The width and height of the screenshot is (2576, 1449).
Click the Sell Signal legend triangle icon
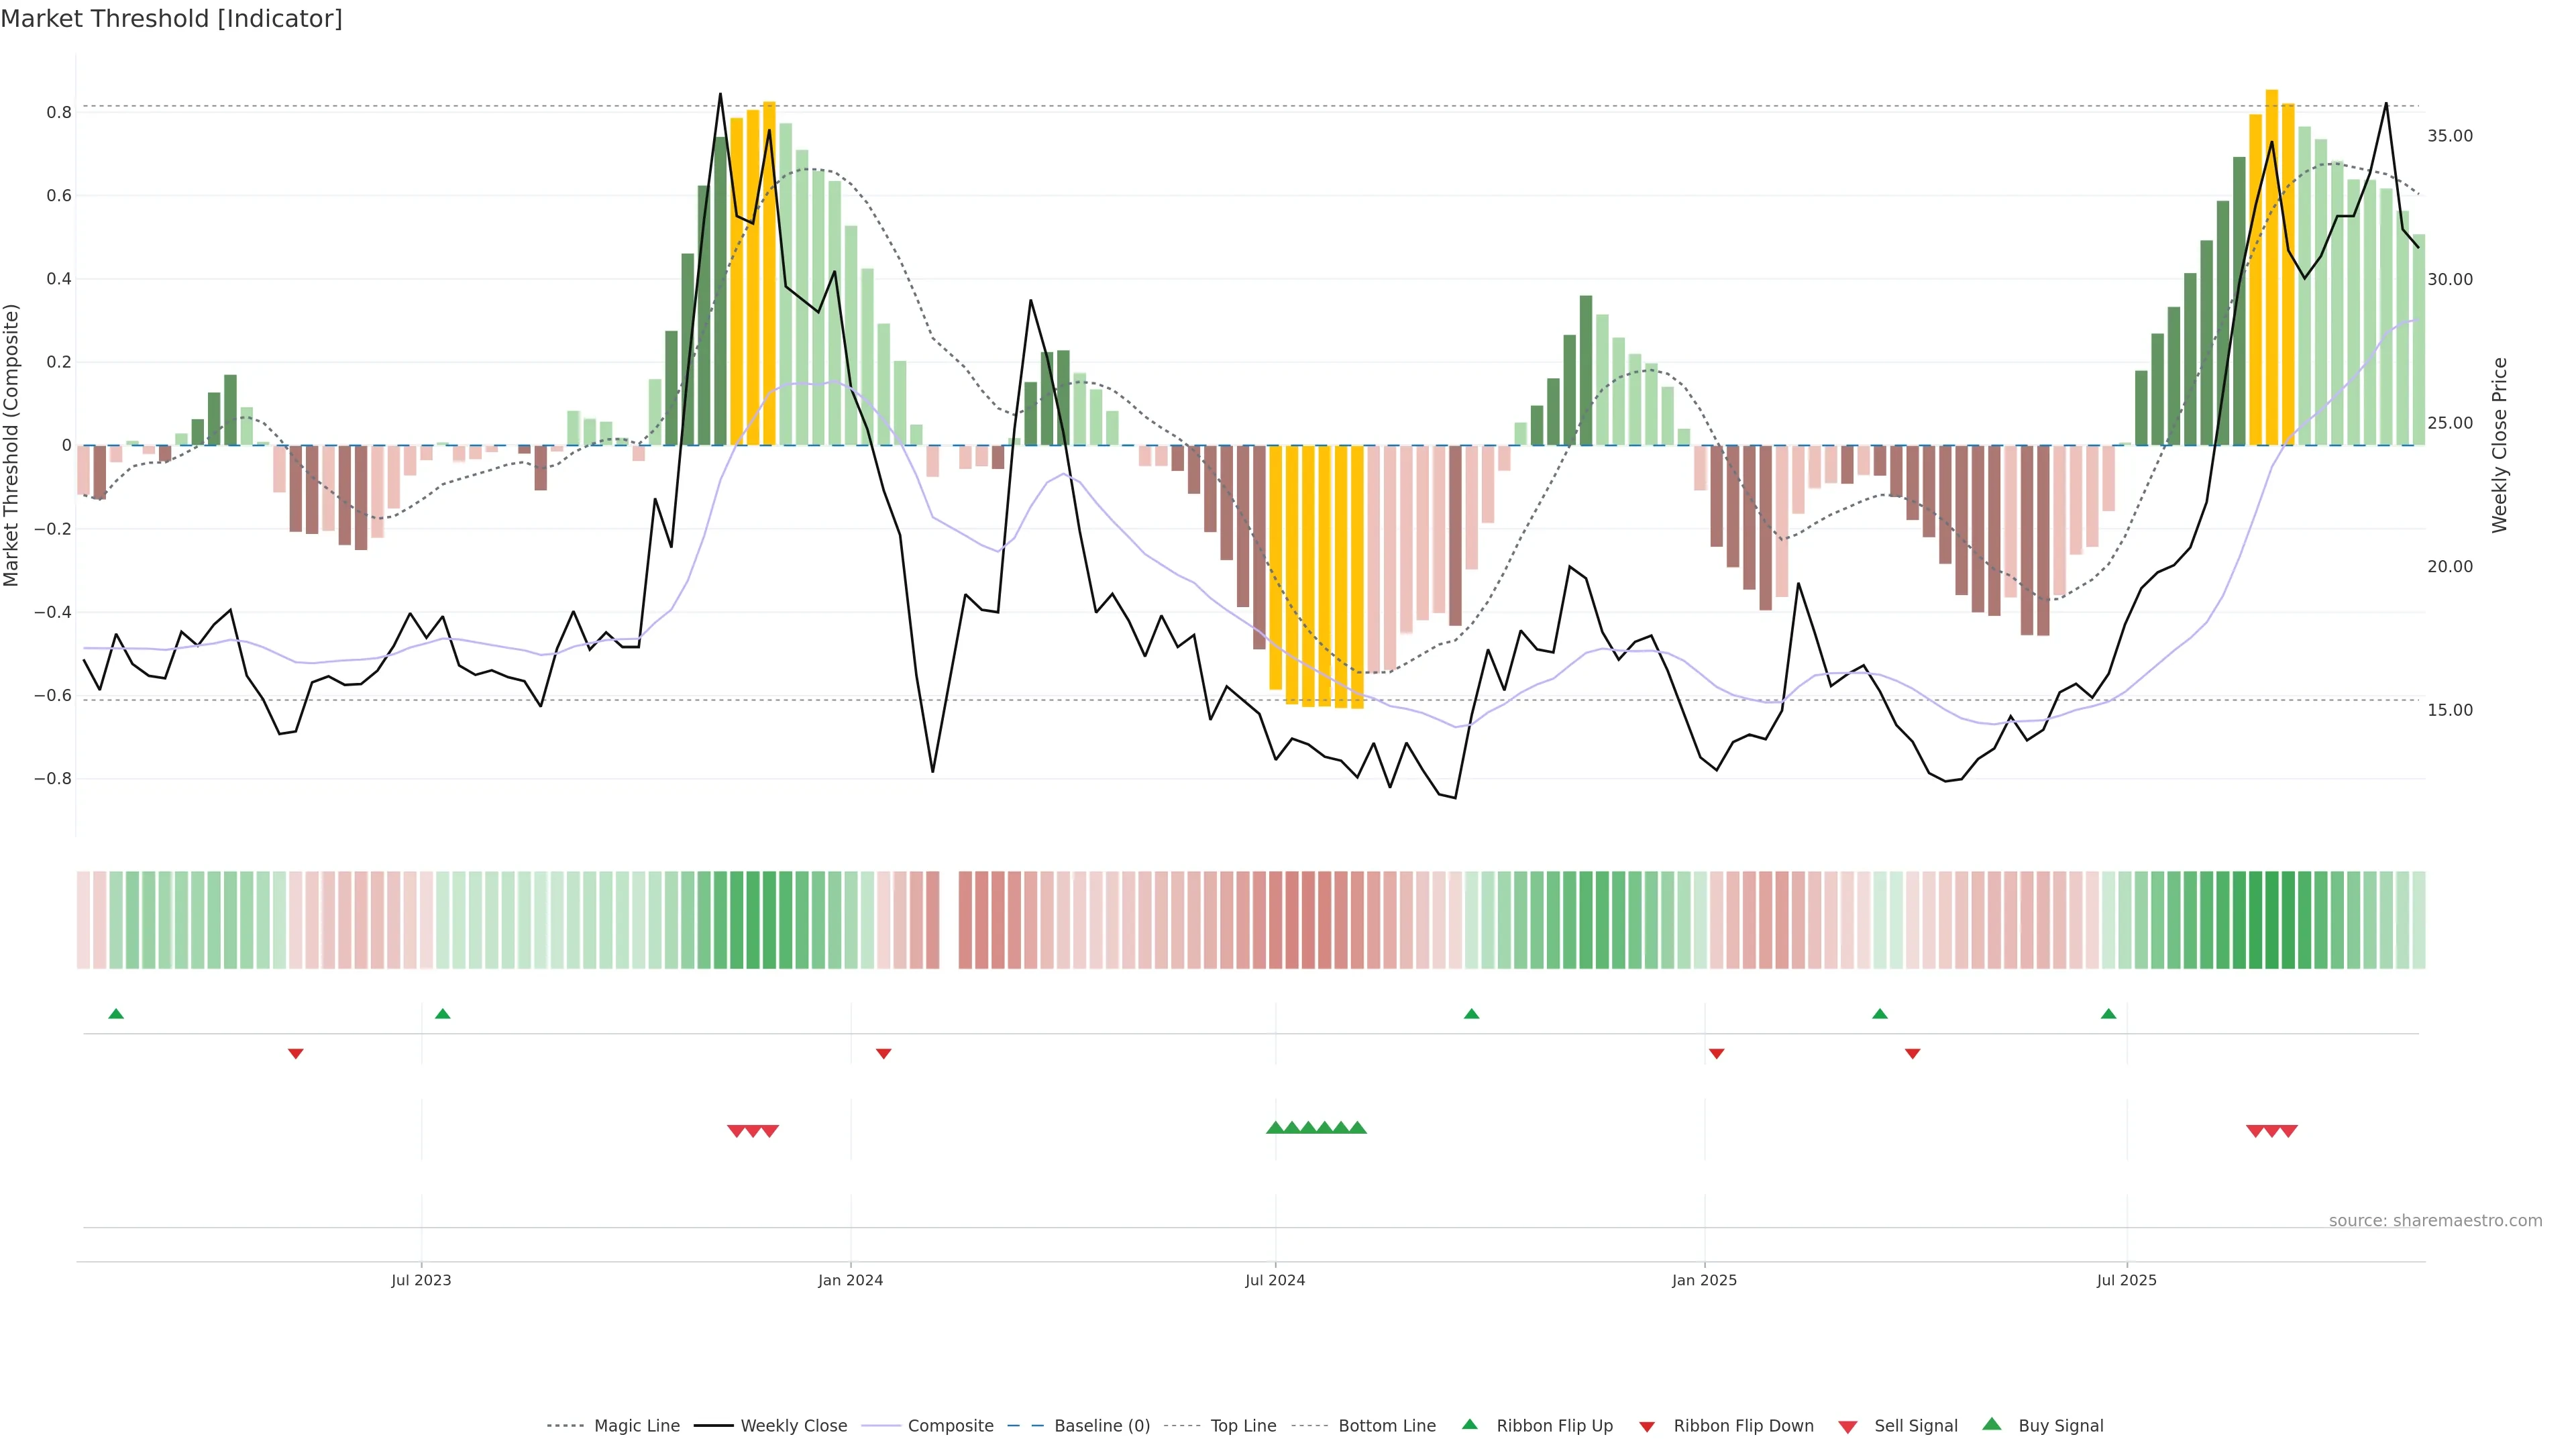point(1847,1426)
